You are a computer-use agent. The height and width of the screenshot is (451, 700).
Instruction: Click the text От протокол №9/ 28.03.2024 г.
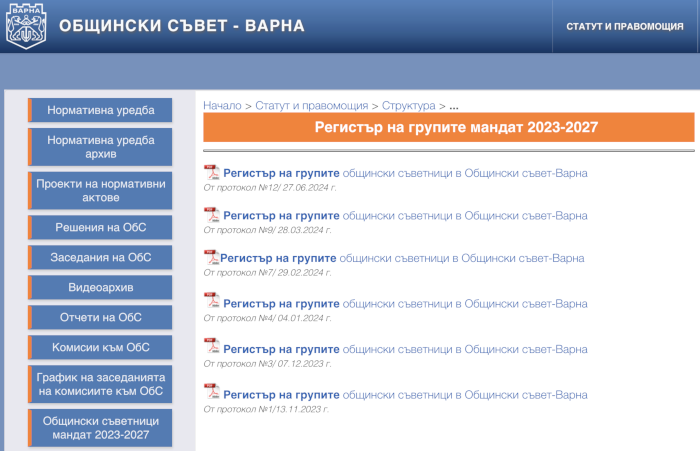267,230
